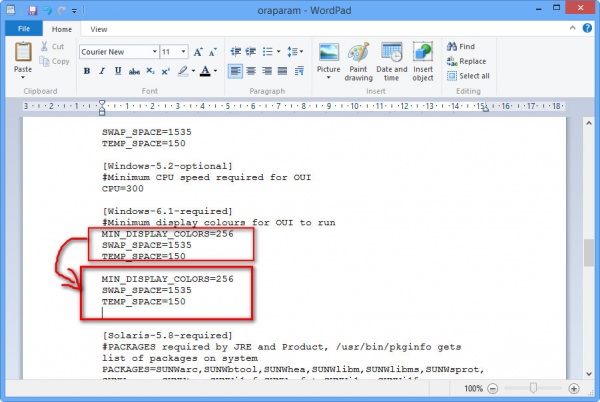
Task: Toggle subscript formatting
Action: pyautogui.click(x=150, y=71)
